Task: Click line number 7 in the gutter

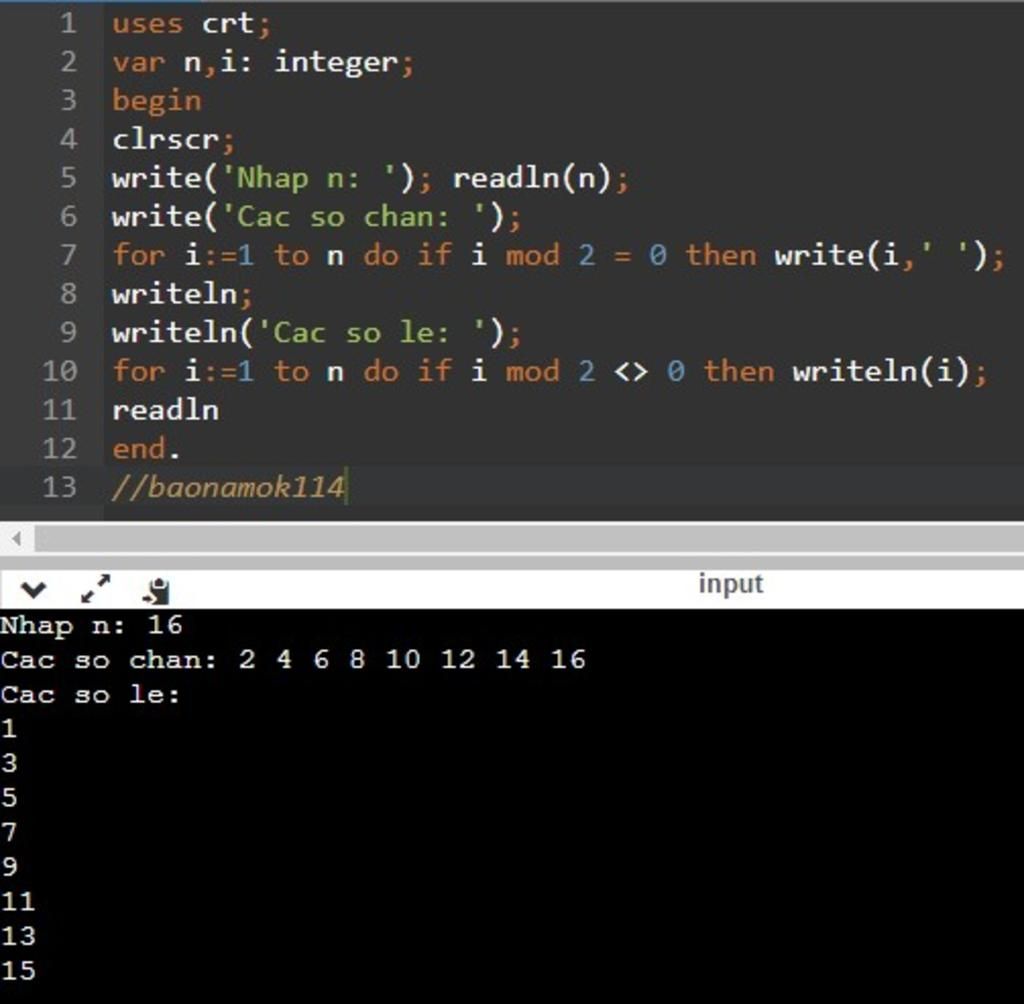Action: 68,255
